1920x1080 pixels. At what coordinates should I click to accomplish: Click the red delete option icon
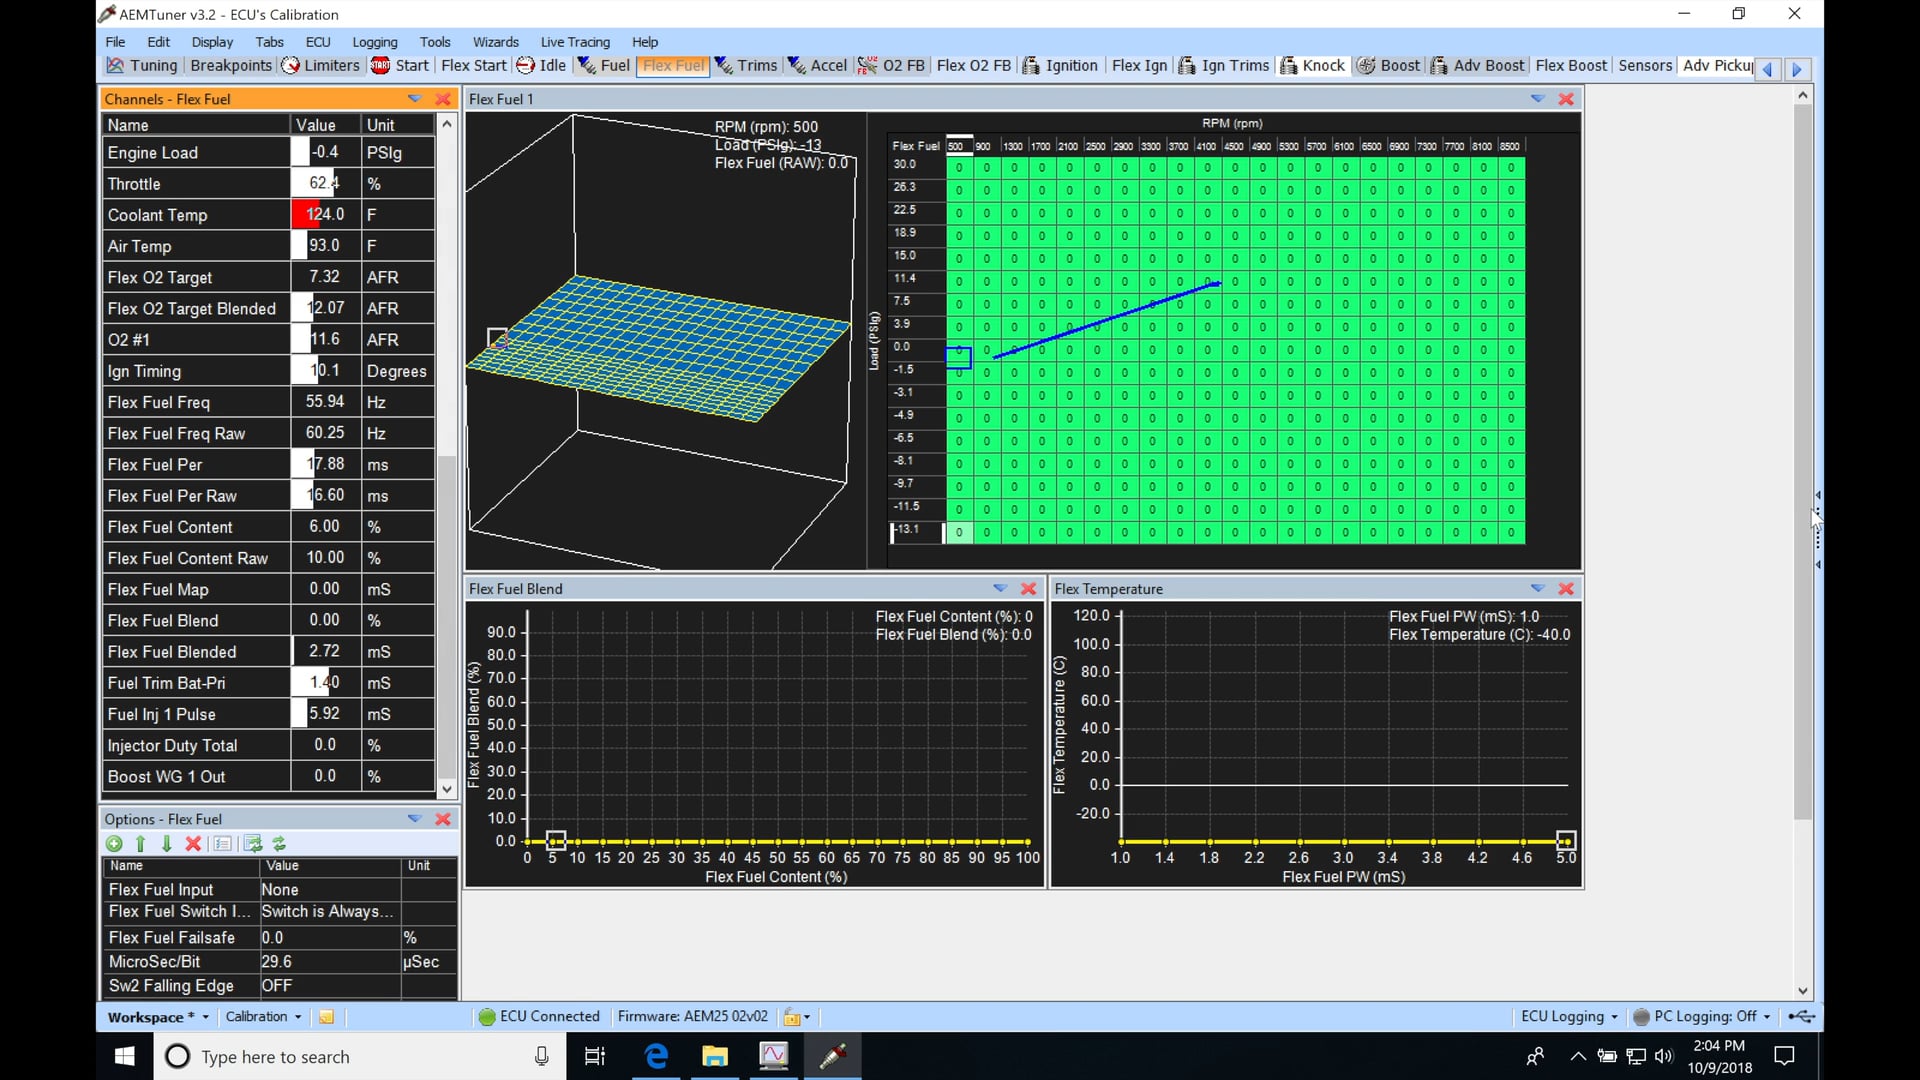point(194,844)
